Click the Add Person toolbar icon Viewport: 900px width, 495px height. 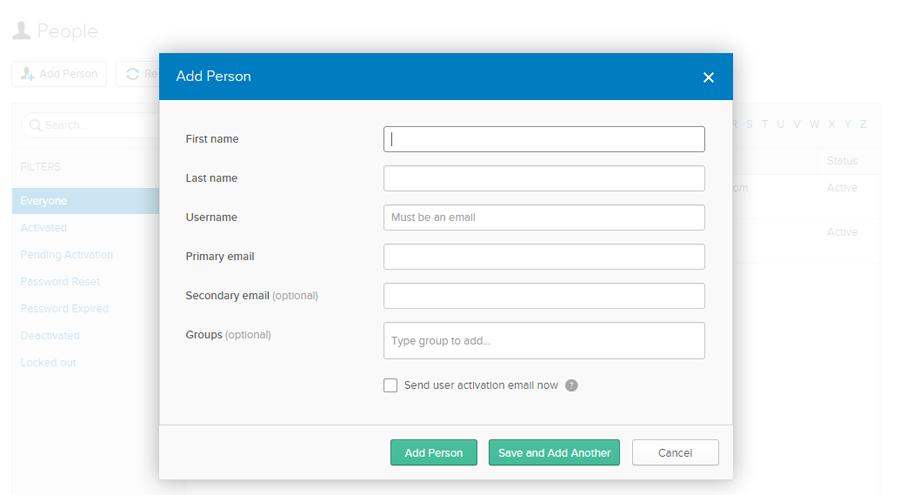[x=27, y=74]
